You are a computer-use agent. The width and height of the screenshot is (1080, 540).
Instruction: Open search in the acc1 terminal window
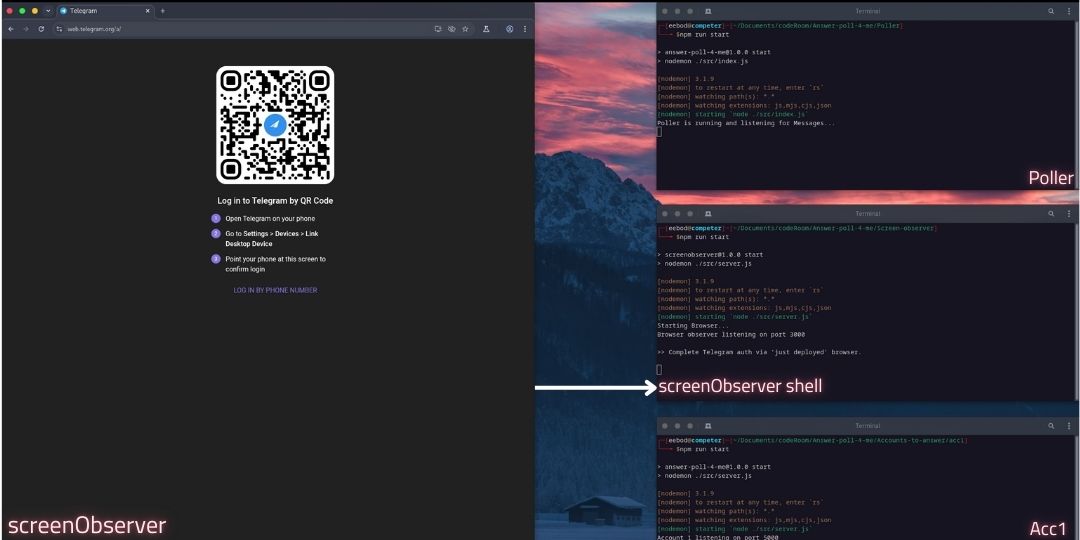(1051, 426)
